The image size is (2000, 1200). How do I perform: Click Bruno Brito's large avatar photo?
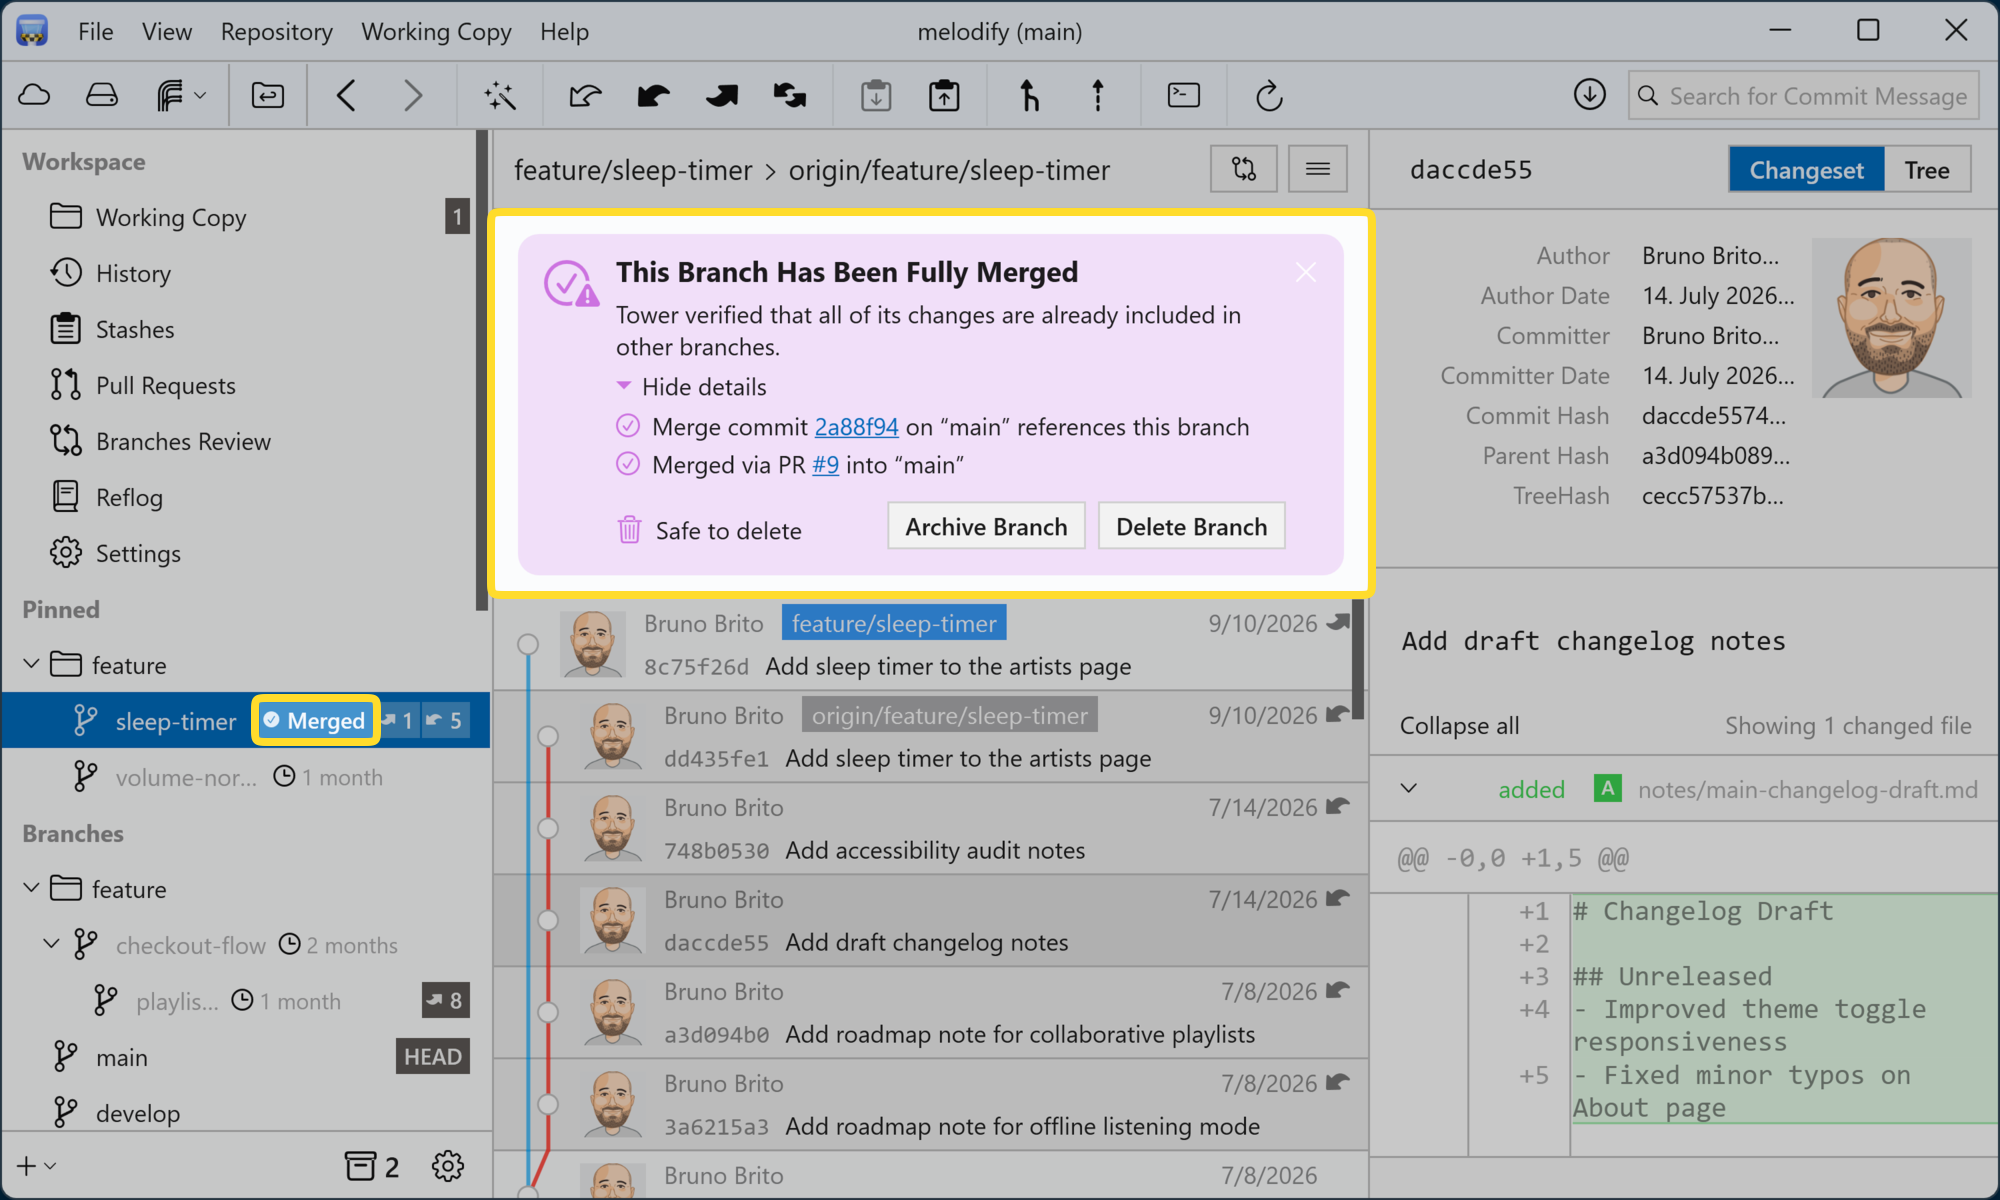click(1891, 317)
